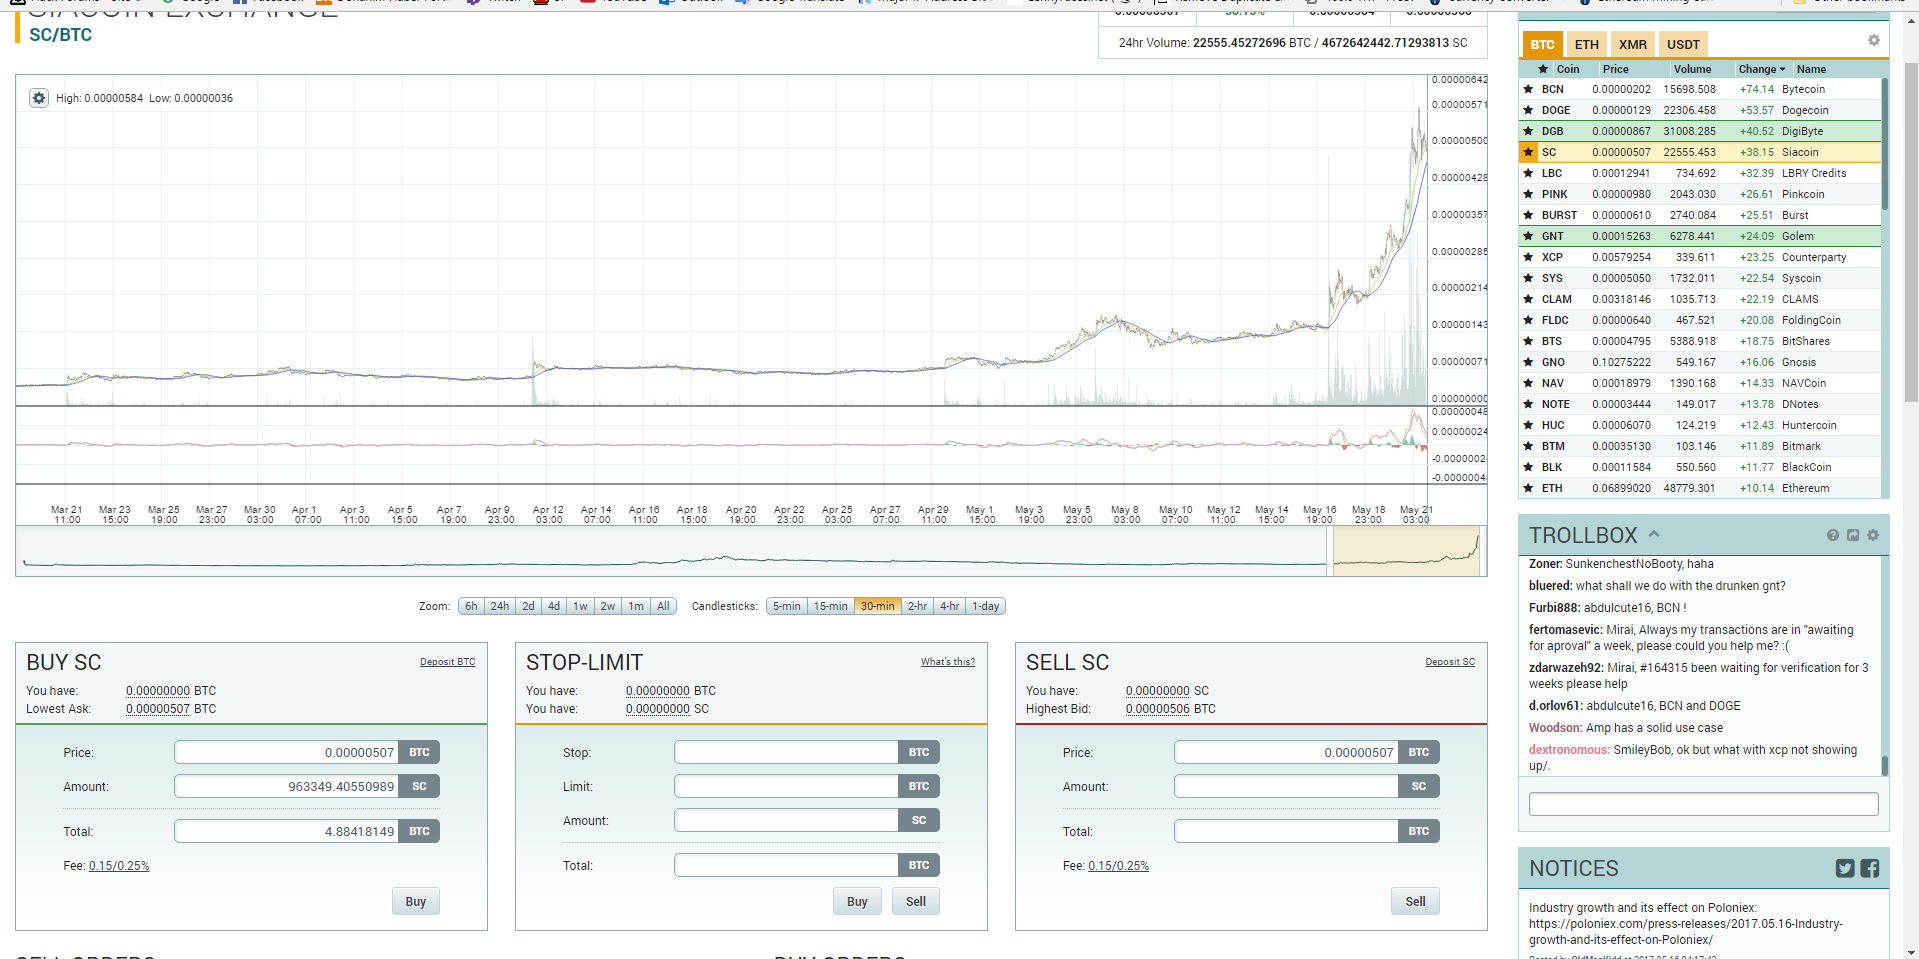Select 1-day candlesticks

pos(986,606)
